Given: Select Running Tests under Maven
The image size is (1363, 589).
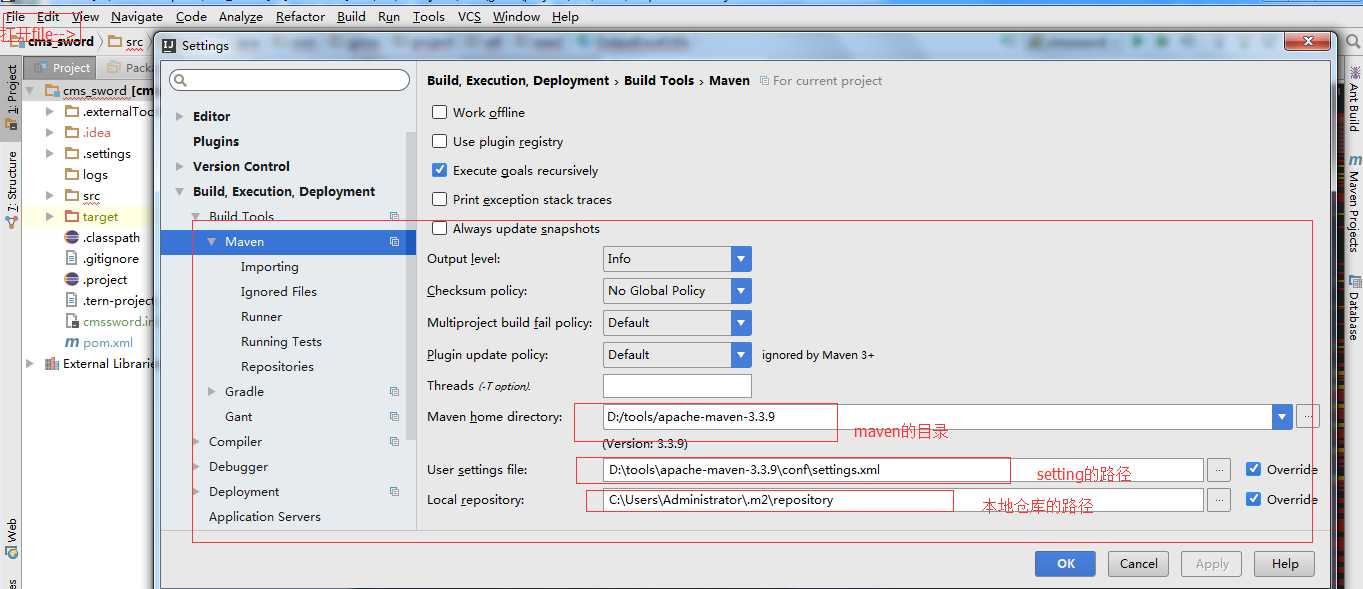Looking at the screenshot, I should click(x=281, y=342).
